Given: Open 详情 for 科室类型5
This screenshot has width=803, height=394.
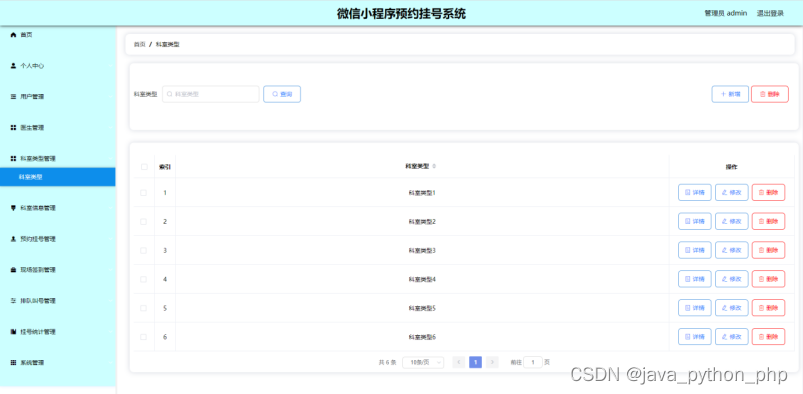Looking at the screenshot, I should click(x=694, y=308).
